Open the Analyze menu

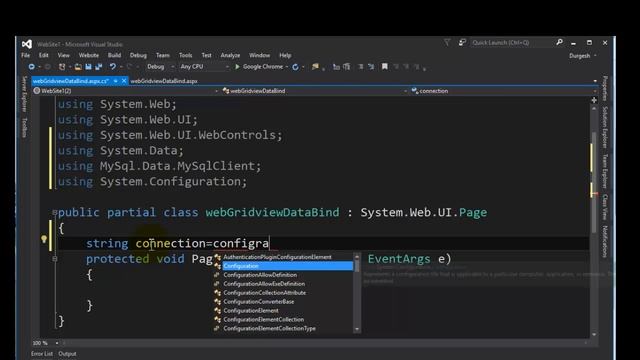click(230, 55)
